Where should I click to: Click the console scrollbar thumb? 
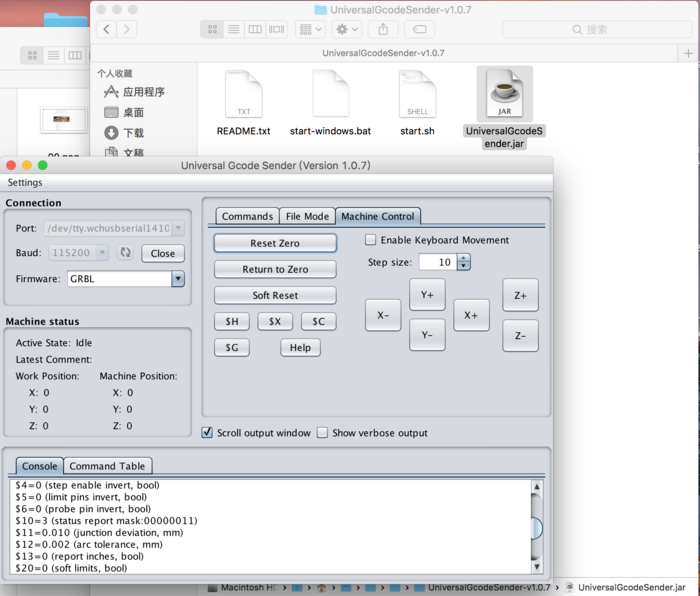537,529
